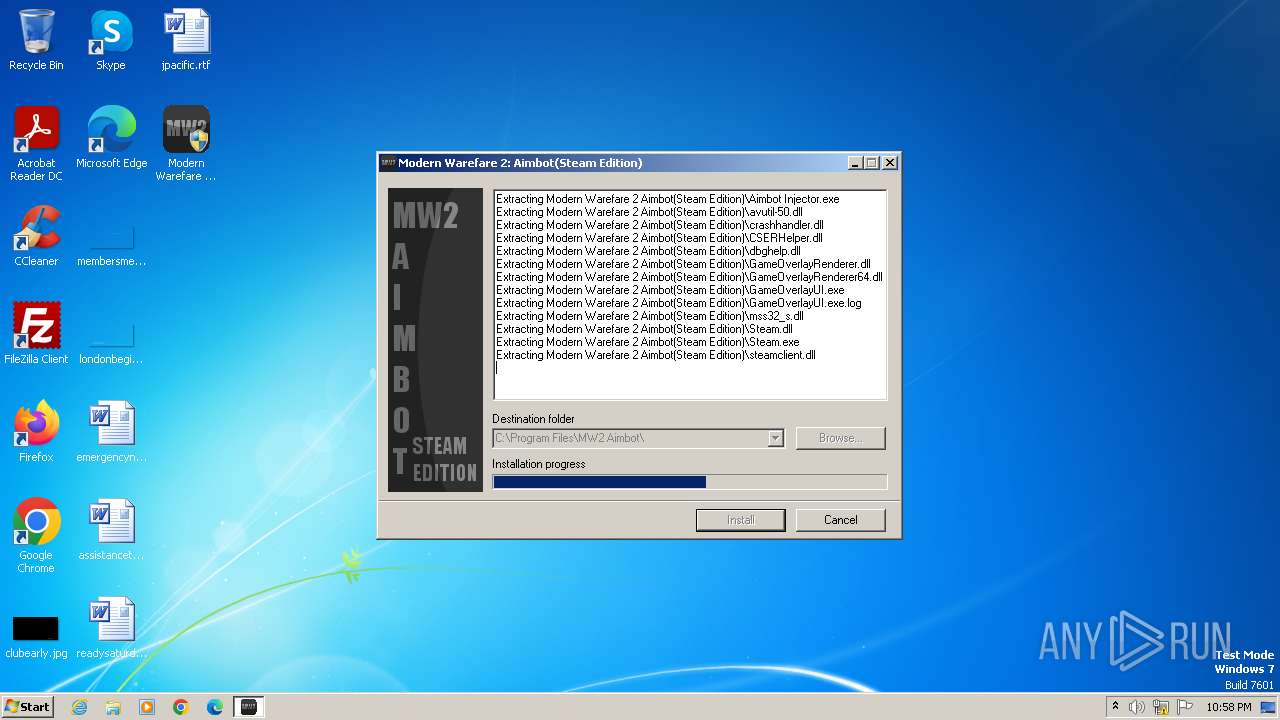
Task: Click the installer title bar icon
Action: pyautogui.click(x=389, y=163)
